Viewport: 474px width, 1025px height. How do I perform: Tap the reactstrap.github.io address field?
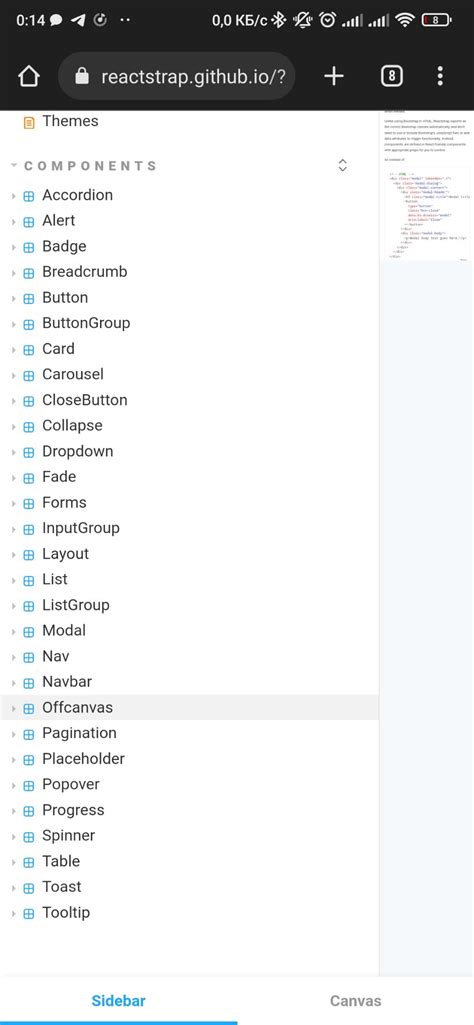[177, 76]
